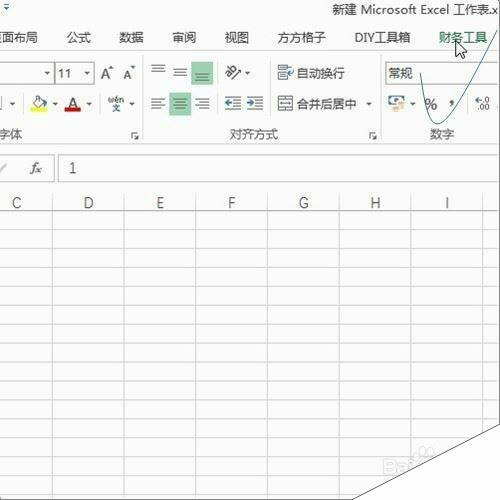The height and width of the screenshot is (500, 500).
Task: Open the 审阅 tab
Action: (184, 38)
